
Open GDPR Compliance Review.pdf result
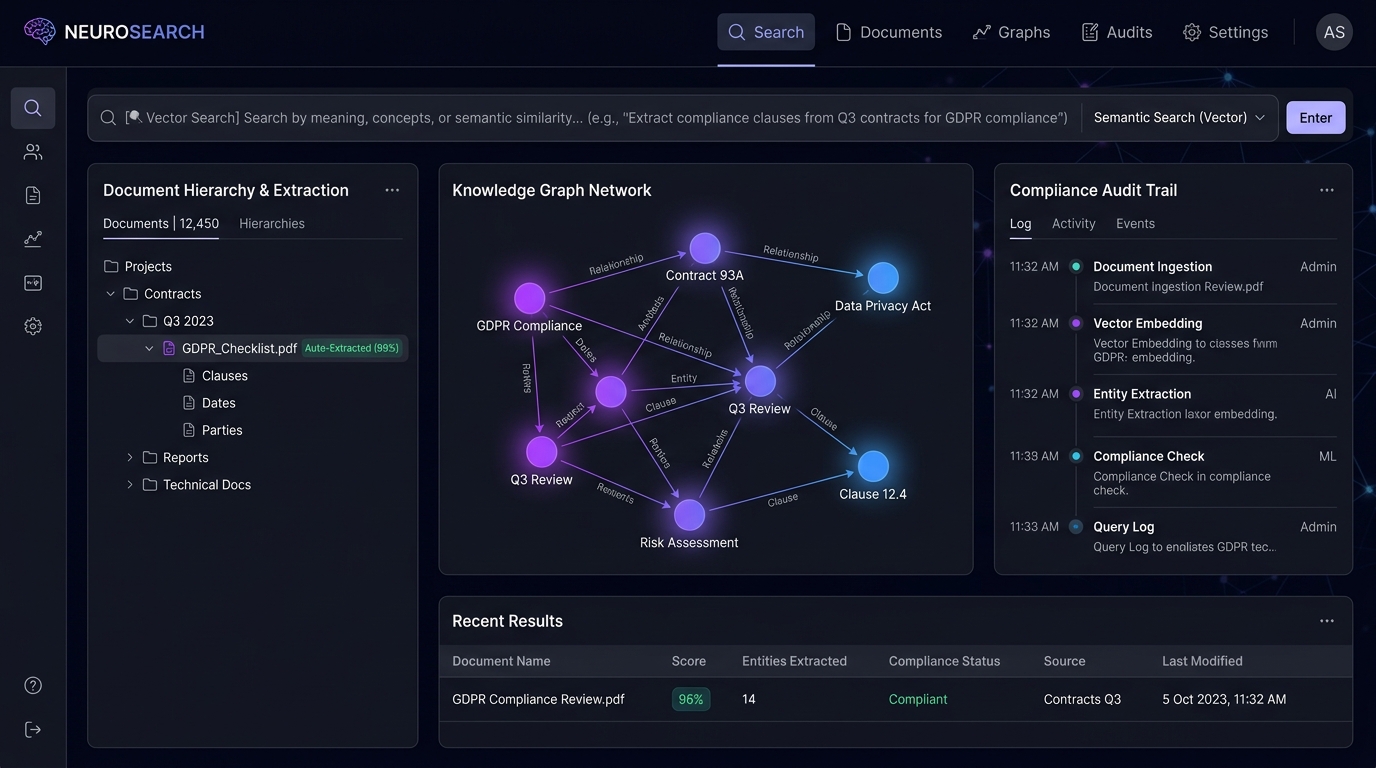click(538, 699)
